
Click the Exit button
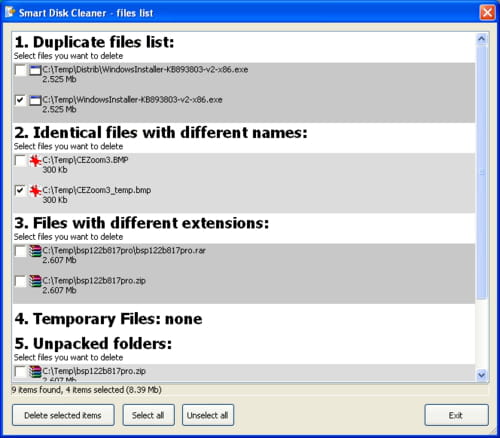point(456,415)
